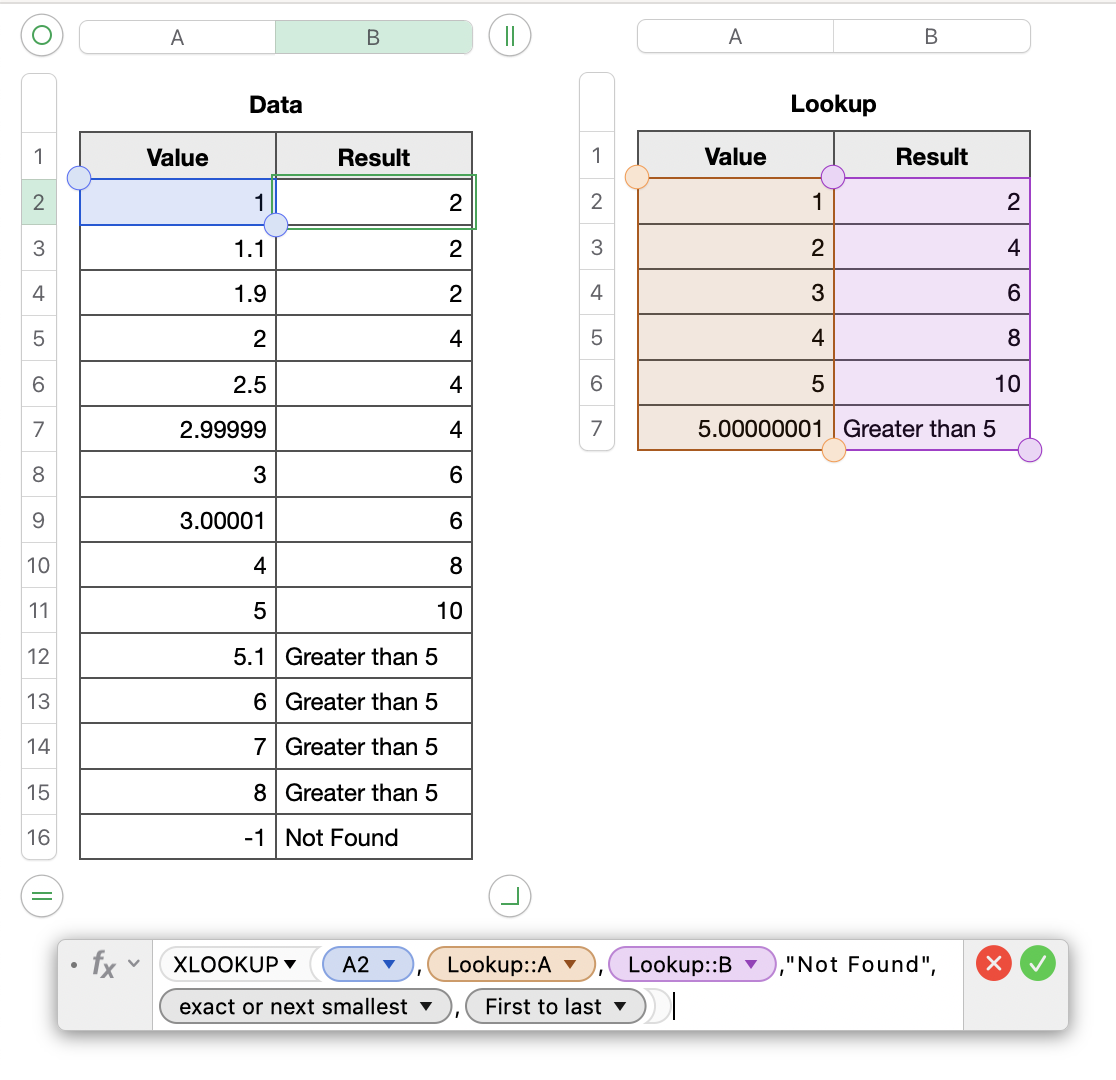Click the Data cell containing 2.99999

pos(178,429)
